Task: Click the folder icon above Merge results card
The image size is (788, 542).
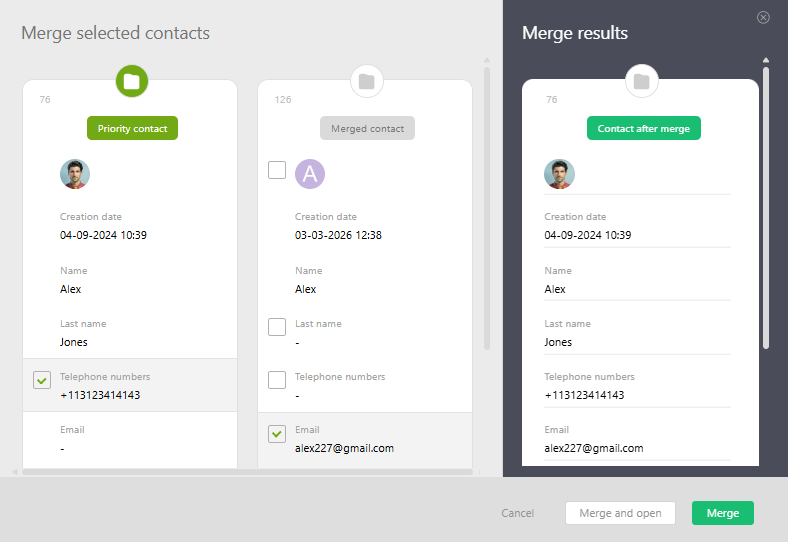Action: pos(641,81)
